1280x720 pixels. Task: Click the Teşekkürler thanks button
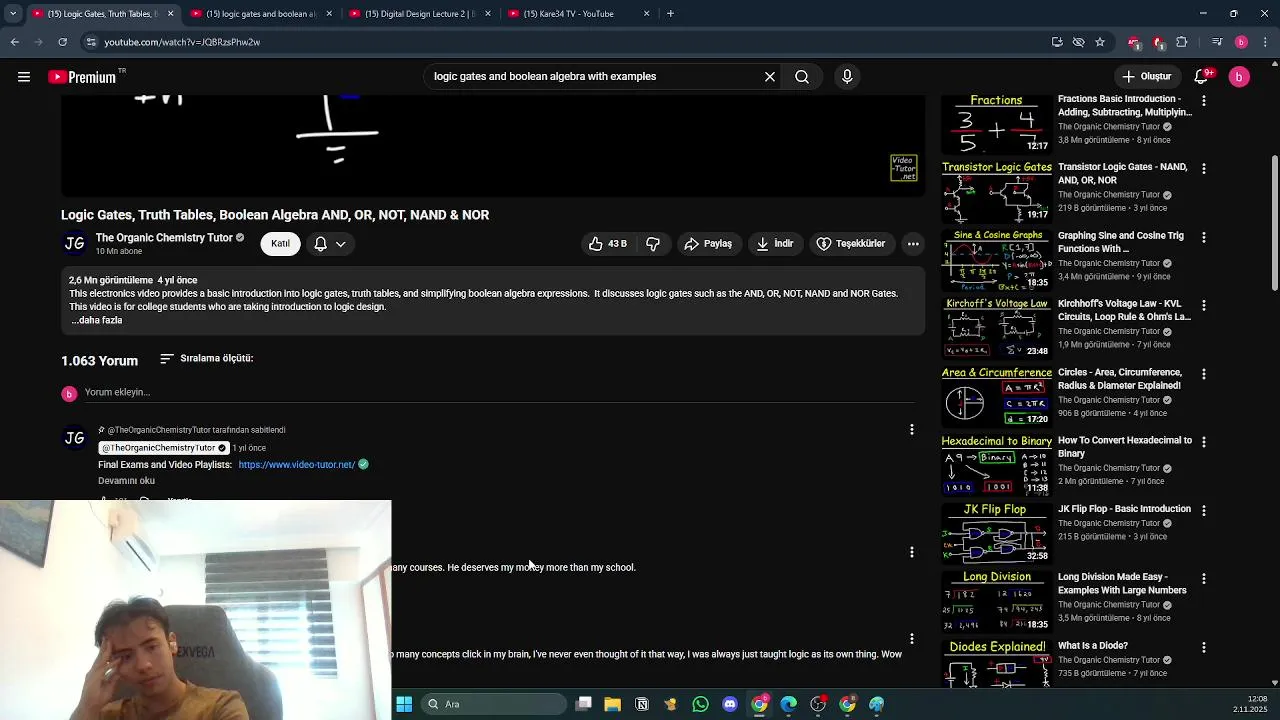pyautogui.click(x=851, y=244)
